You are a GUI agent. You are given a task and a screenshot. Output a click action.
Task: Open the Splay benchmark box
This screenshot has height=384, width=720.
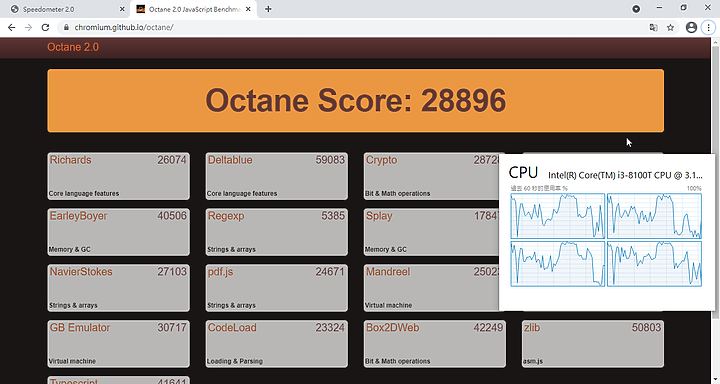[431, 232]
